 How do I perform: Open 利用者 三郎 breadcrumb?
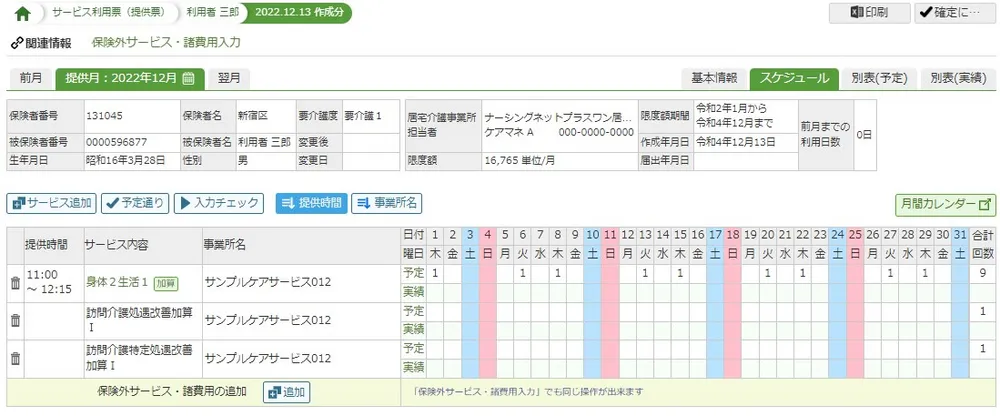click(x=212, y=13)
